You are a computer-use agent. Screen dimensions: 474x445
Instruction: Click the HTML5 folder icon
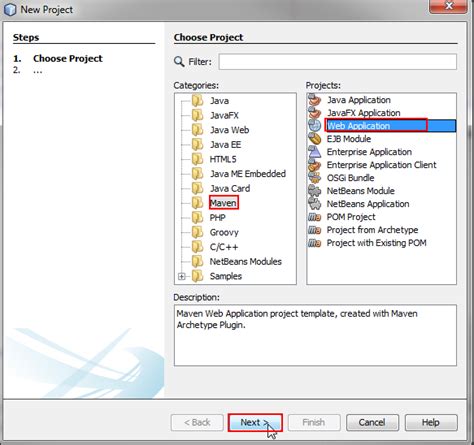(198, 159)
